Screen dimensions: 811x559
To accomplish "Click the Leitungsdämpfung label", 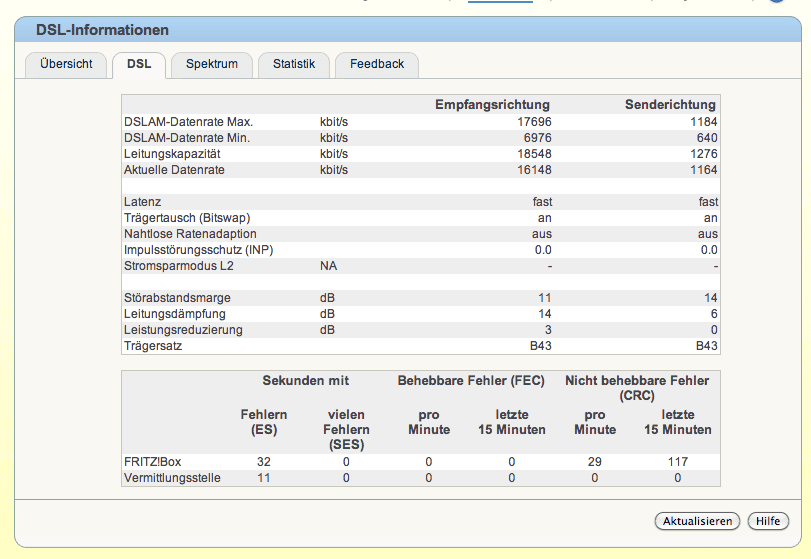I will click(x=175, y=314).
